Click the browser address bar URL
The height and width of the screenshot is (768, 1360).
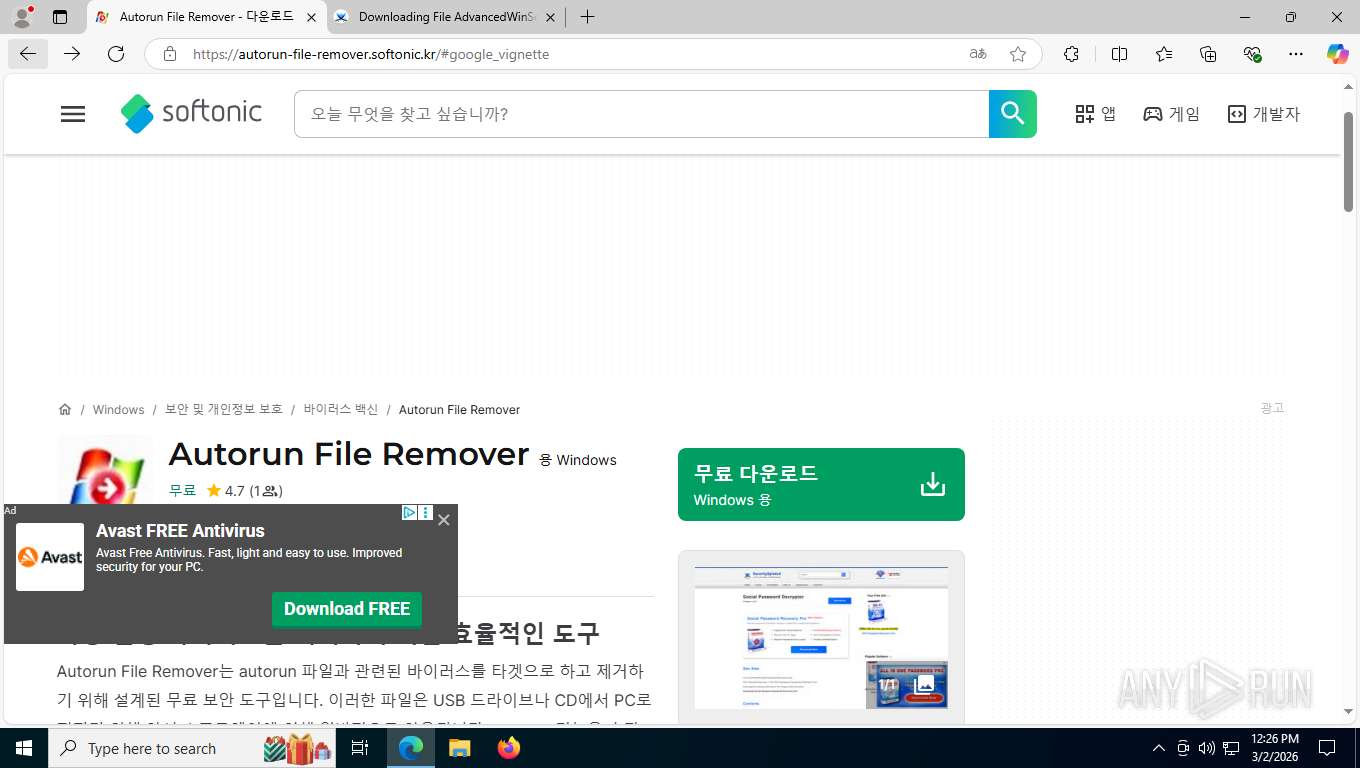[x=370, y=54]
